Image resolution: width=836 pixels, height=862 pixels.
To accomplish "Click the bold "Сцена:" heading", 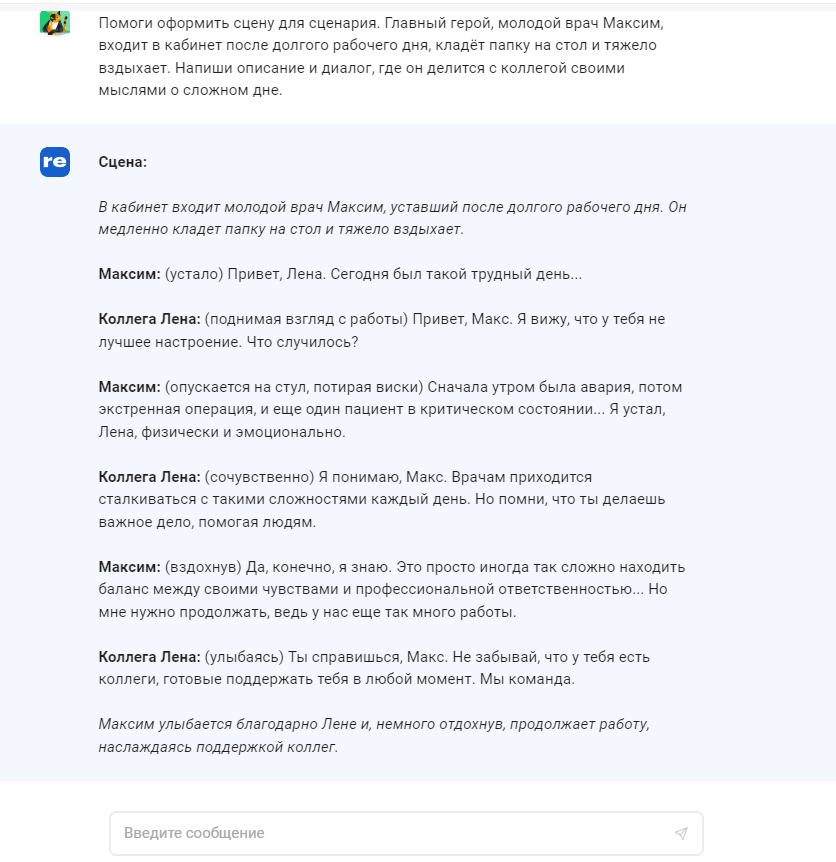I will tap(123, 162).
